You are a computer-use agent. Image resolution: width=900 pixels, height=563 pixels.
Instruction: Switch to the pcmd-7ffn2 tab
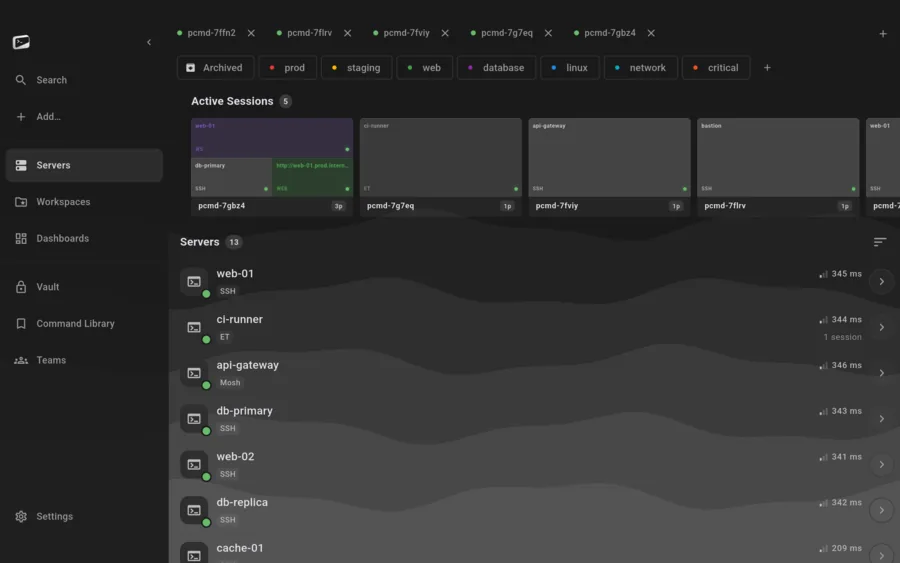tap(211, 33)
